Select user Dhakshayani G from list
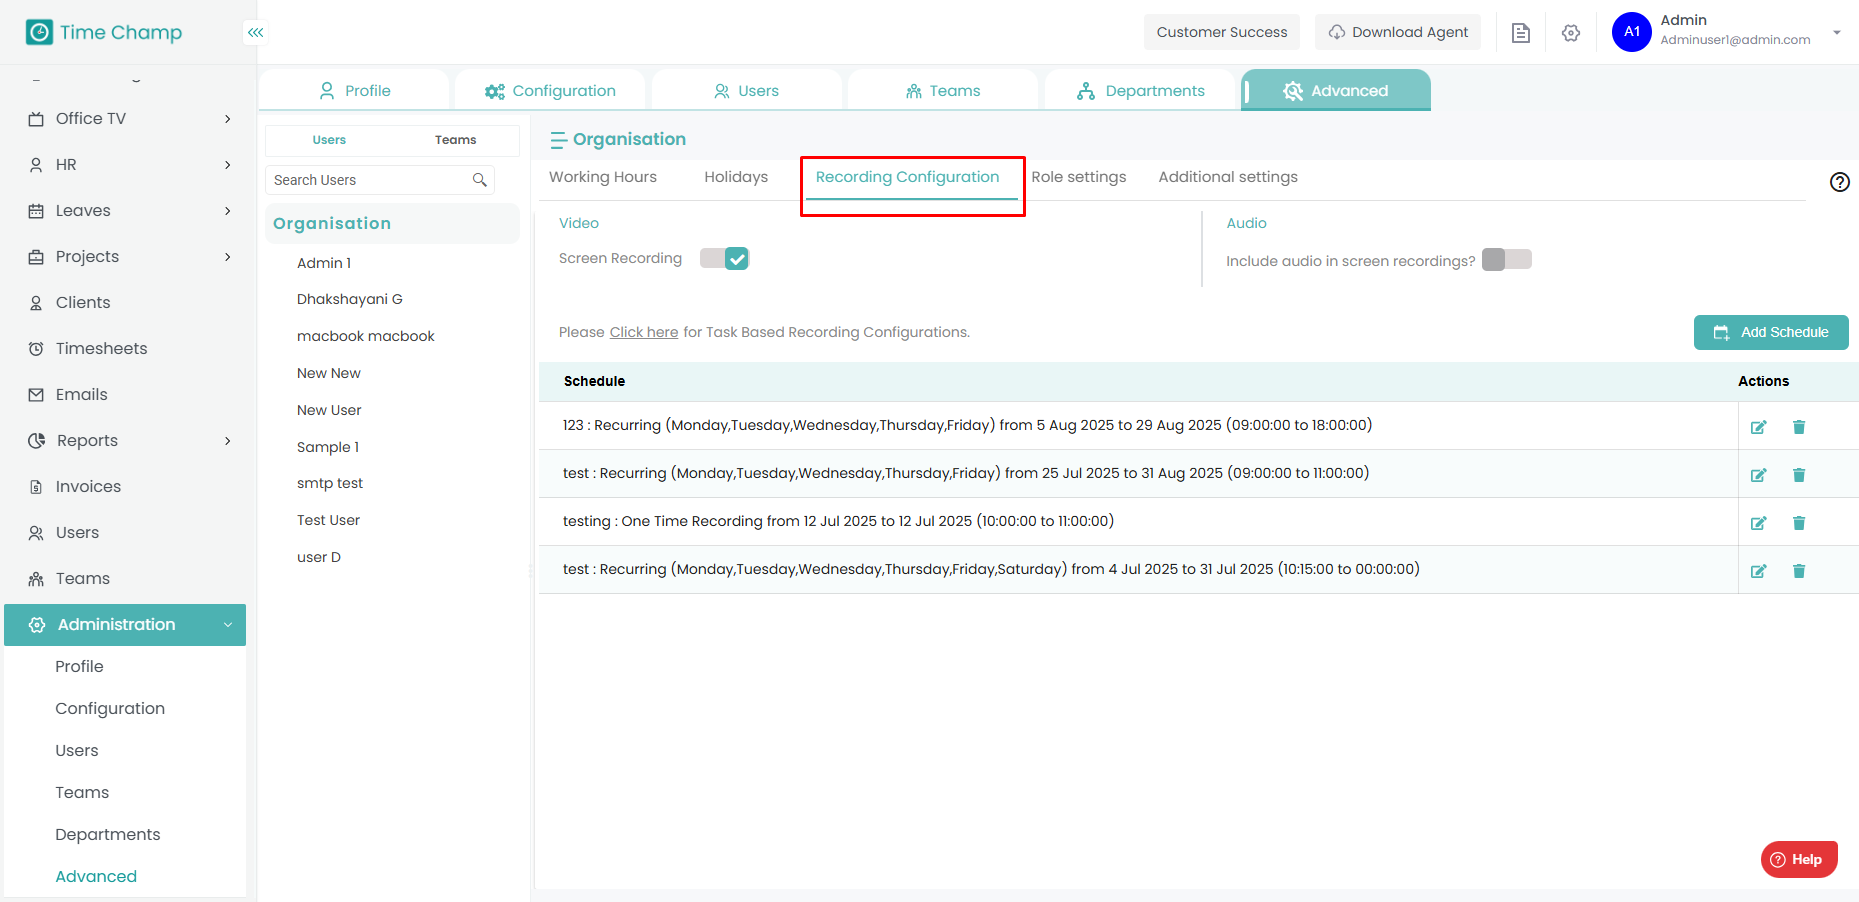 click(x=349, y=299)
